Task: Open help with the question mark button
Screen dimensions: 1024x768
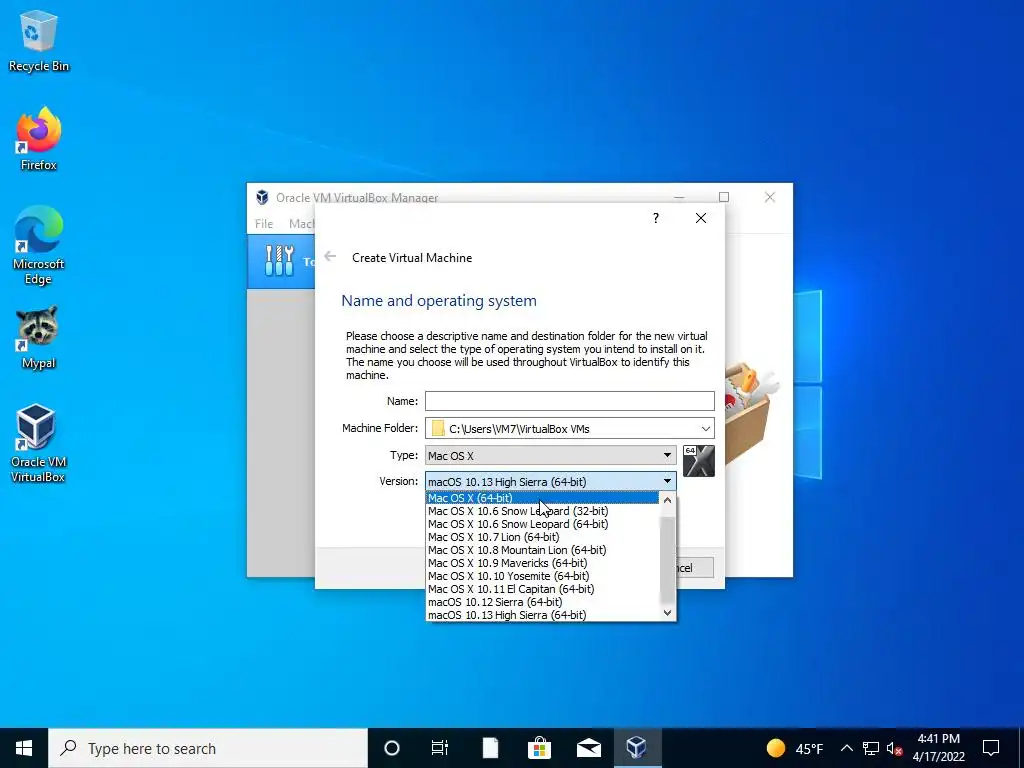Action: coord(656,218)
